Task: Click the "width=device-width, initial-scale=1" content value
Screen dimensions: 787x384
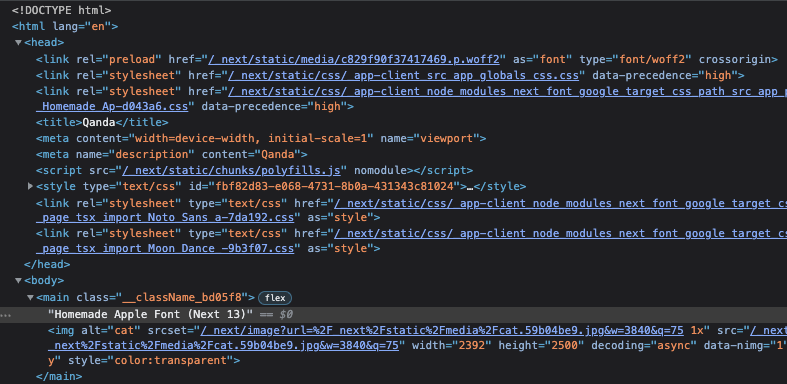Action: pos(252,138)
